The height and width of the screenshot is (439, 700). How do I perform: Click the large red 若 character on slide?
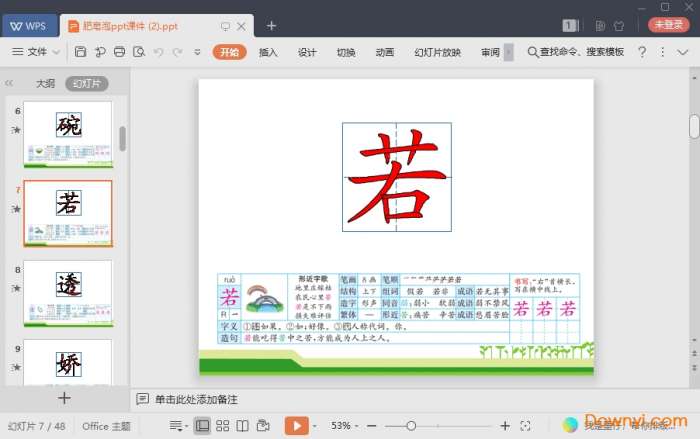tap(396, 177)
